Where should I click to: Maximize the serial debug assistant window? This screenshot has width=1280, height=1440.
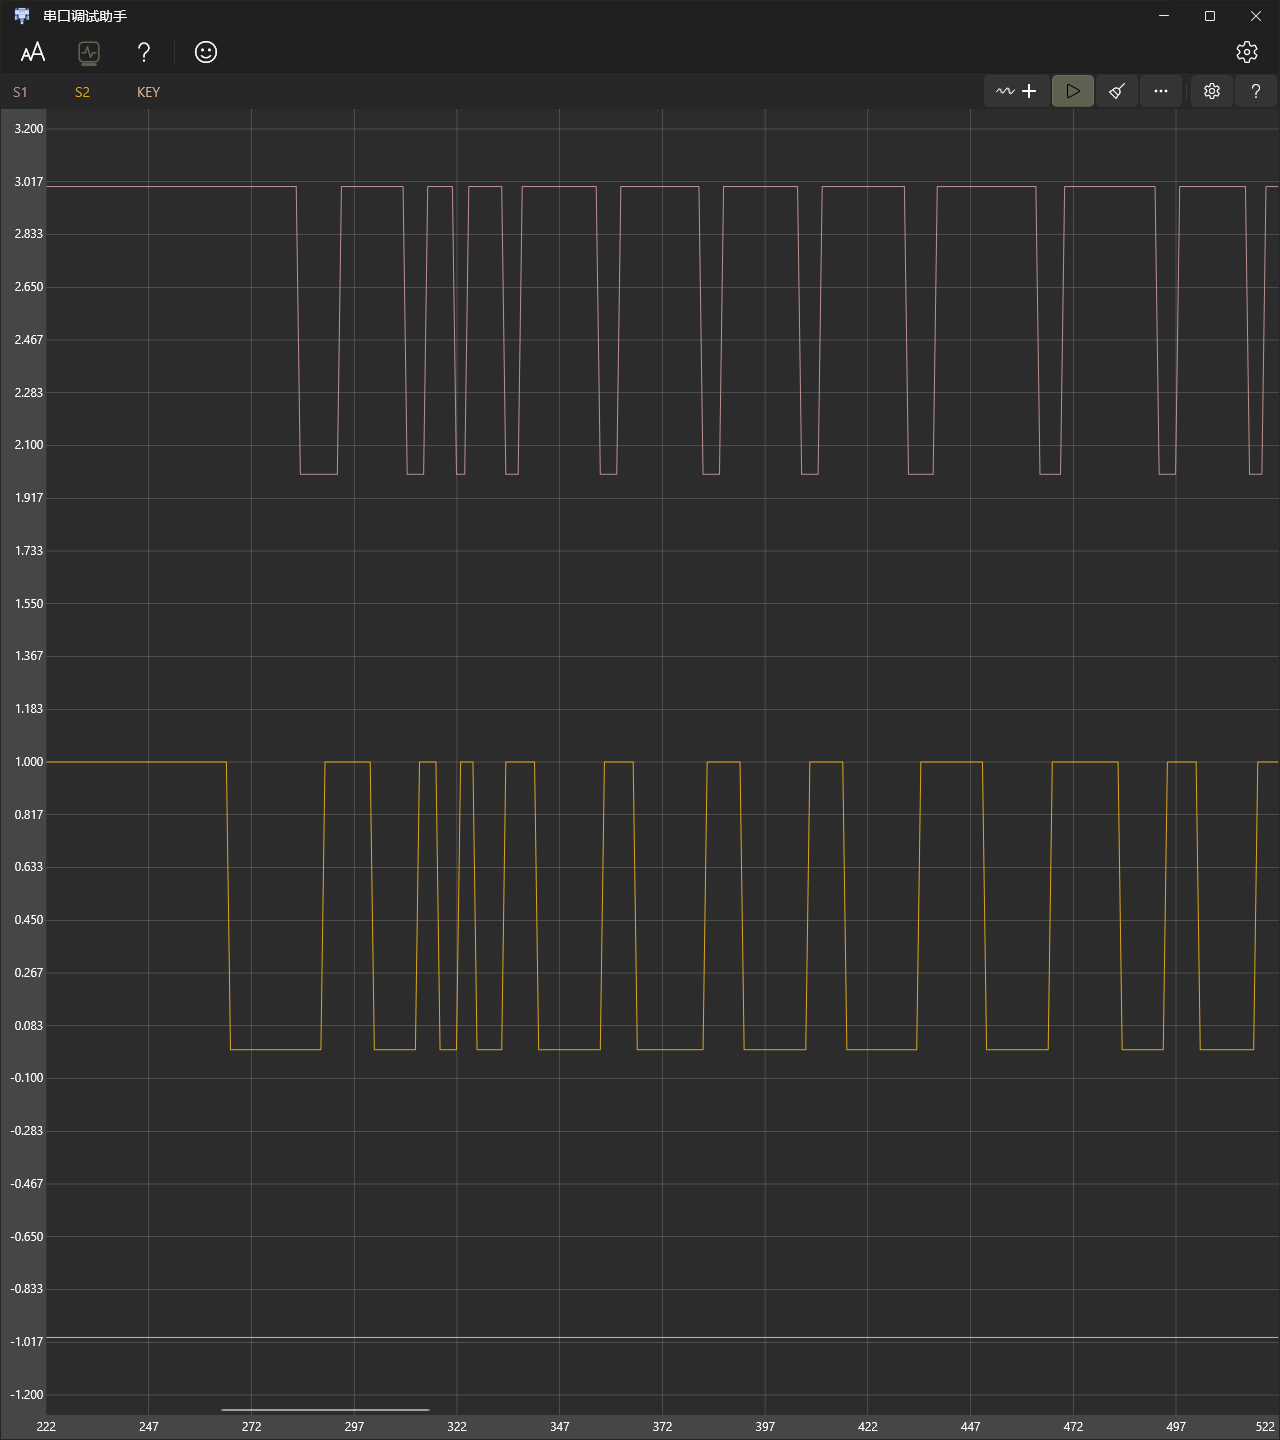point(1210,16)
